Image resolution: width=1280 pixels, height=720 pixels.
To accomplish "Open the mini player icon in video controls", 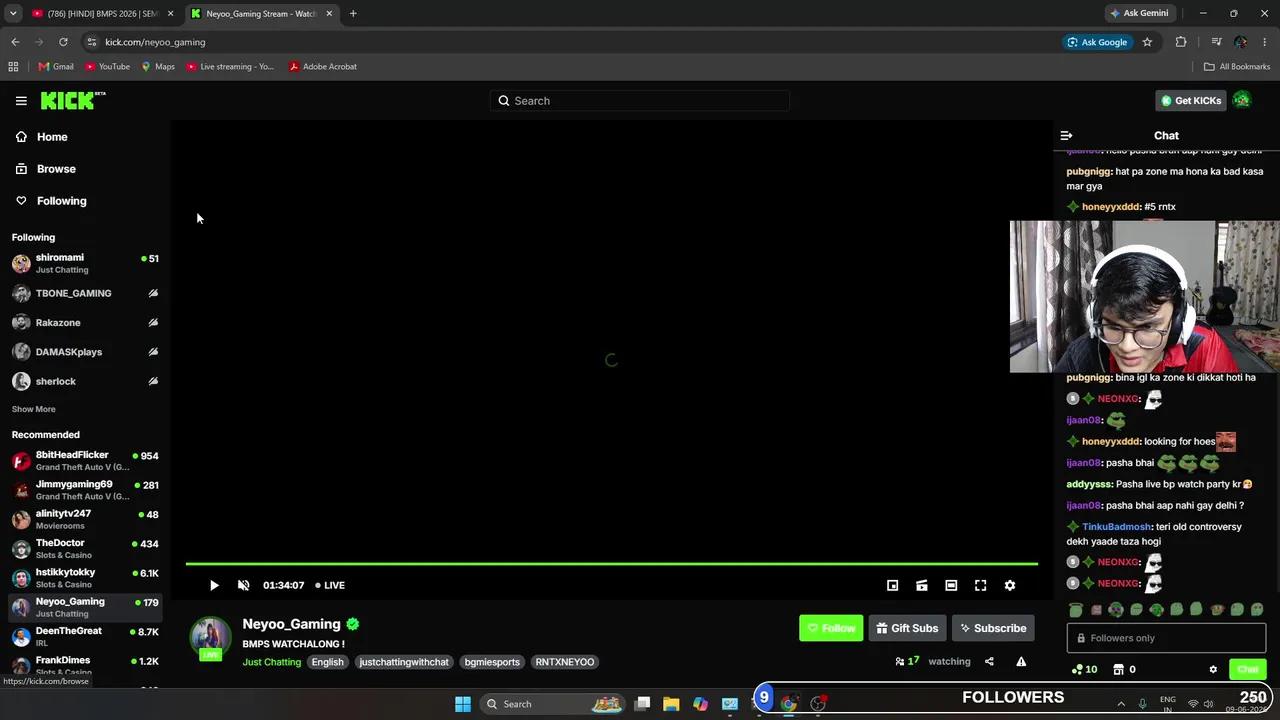I will [x=892, y=586].
